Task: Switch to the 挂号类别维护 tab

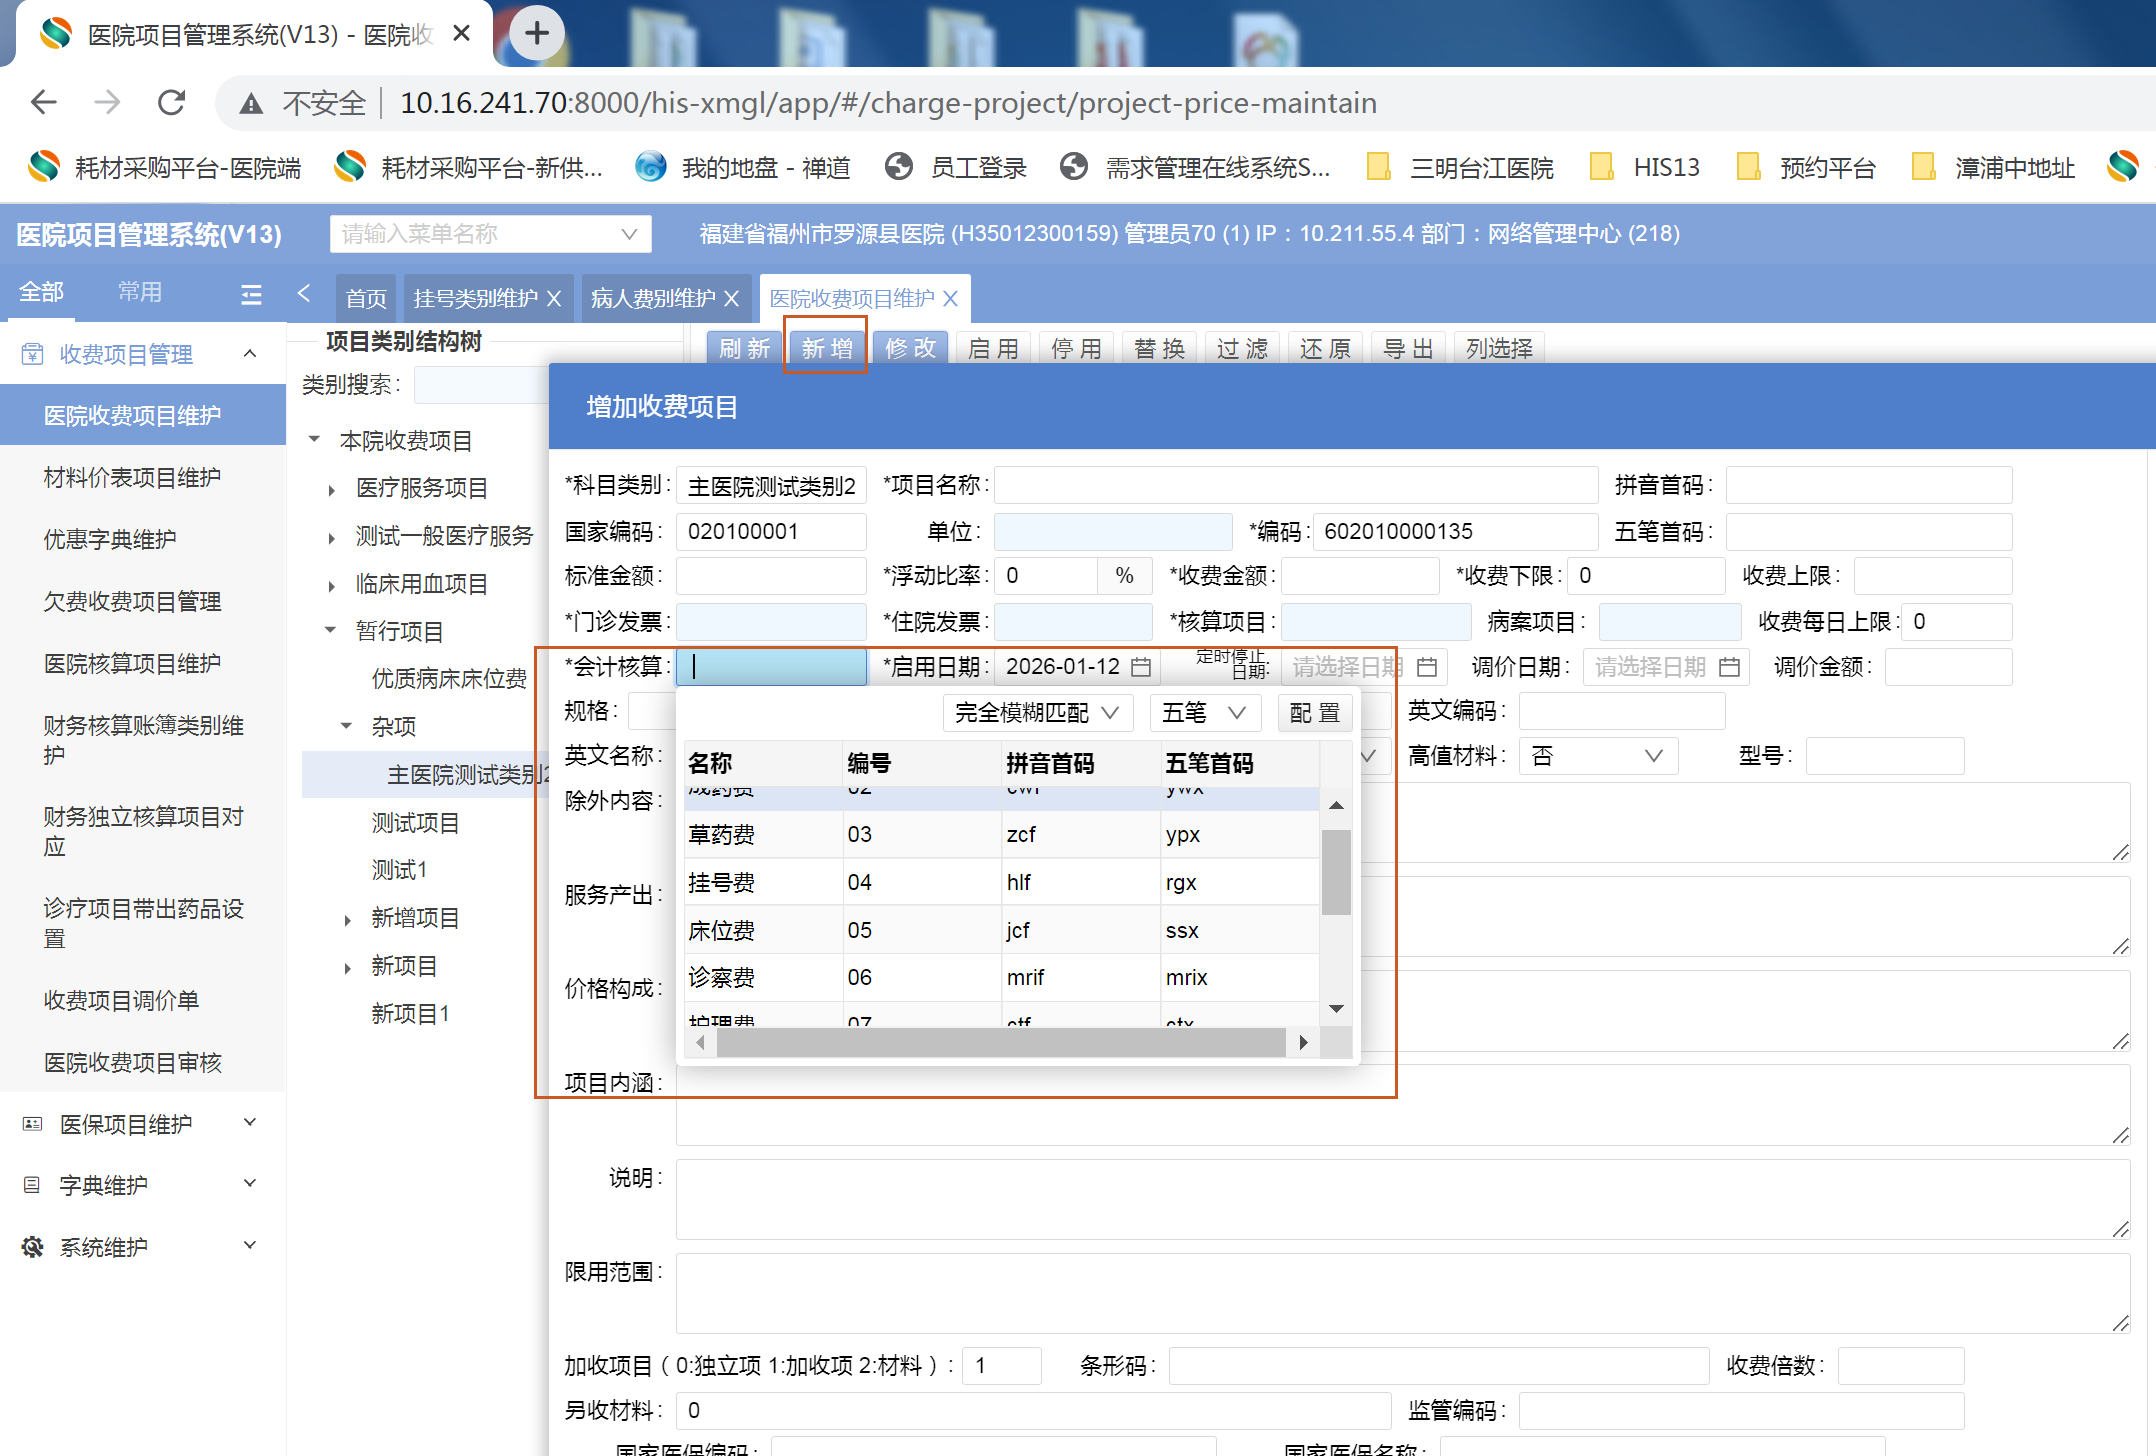Action: [x=475, y=299]
